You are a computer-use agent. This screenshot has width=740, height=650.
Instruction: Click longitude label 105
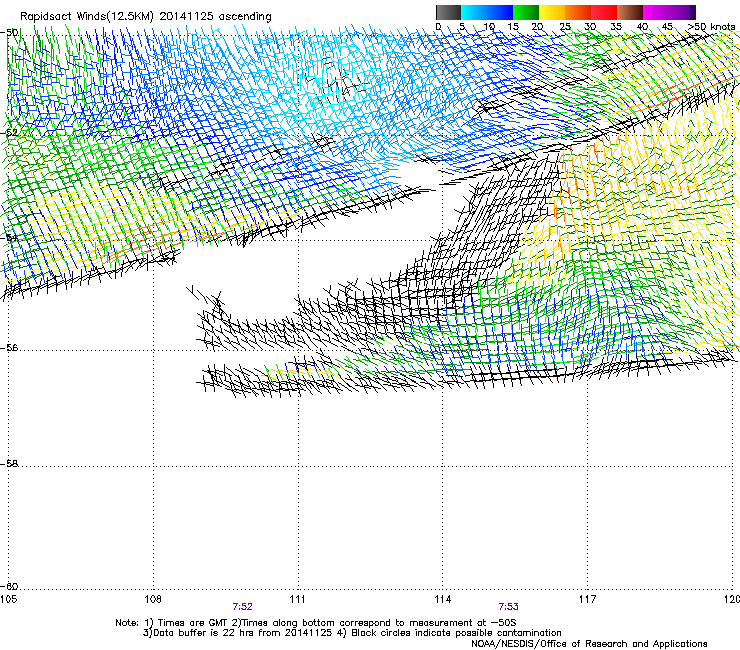(x=8, y=599)
